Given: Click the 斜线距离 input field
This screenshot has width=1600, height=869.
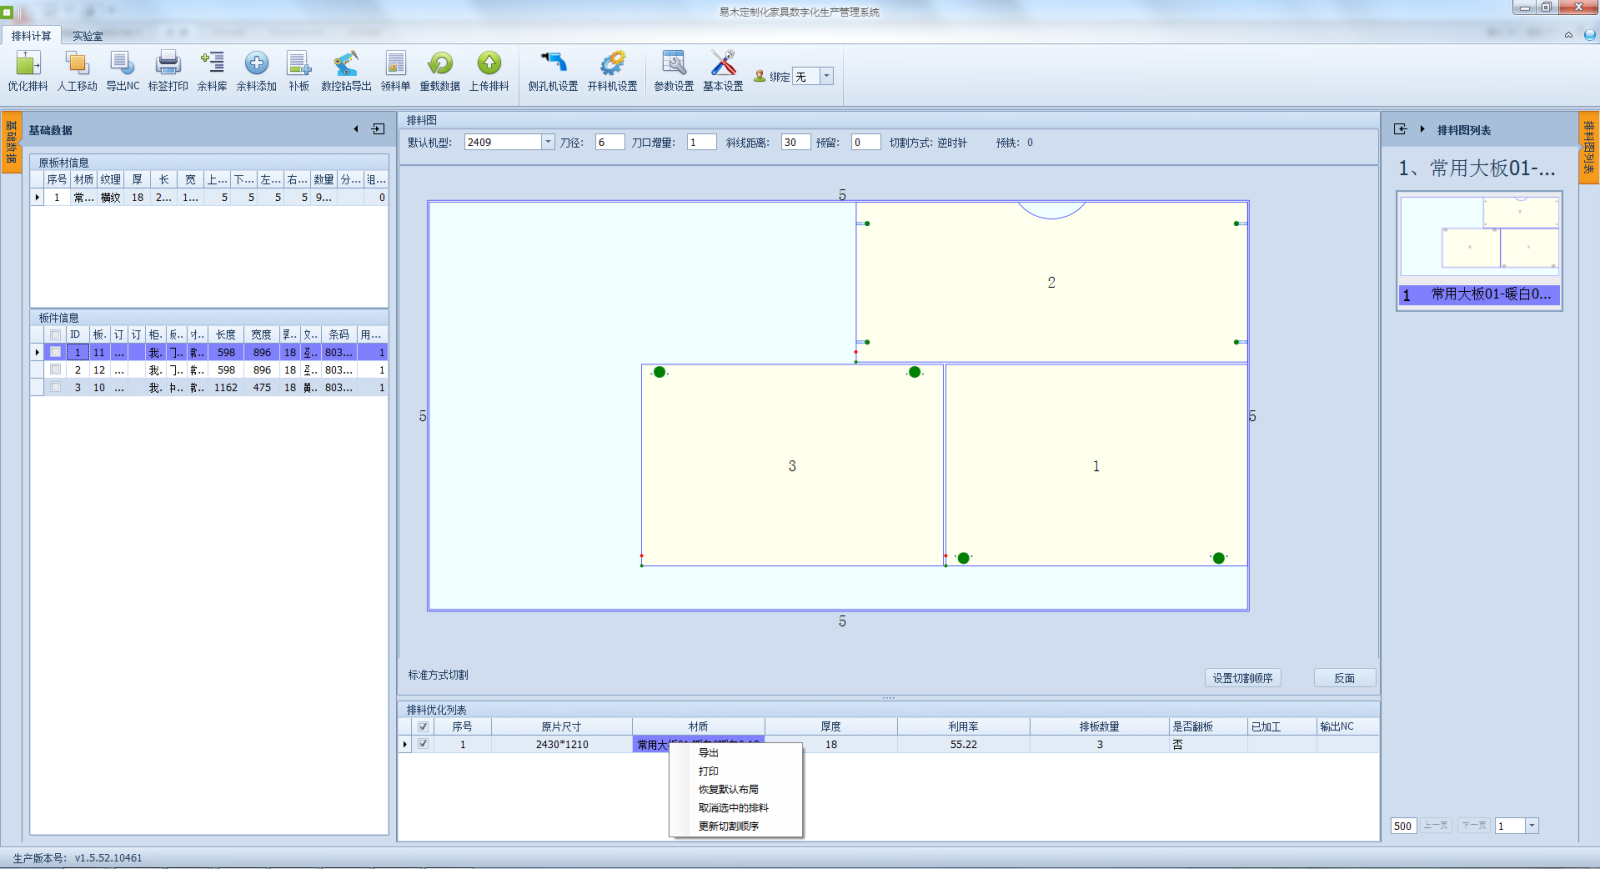Looking at the screenshot, I should pyautogui.click(x=795, y=142).
